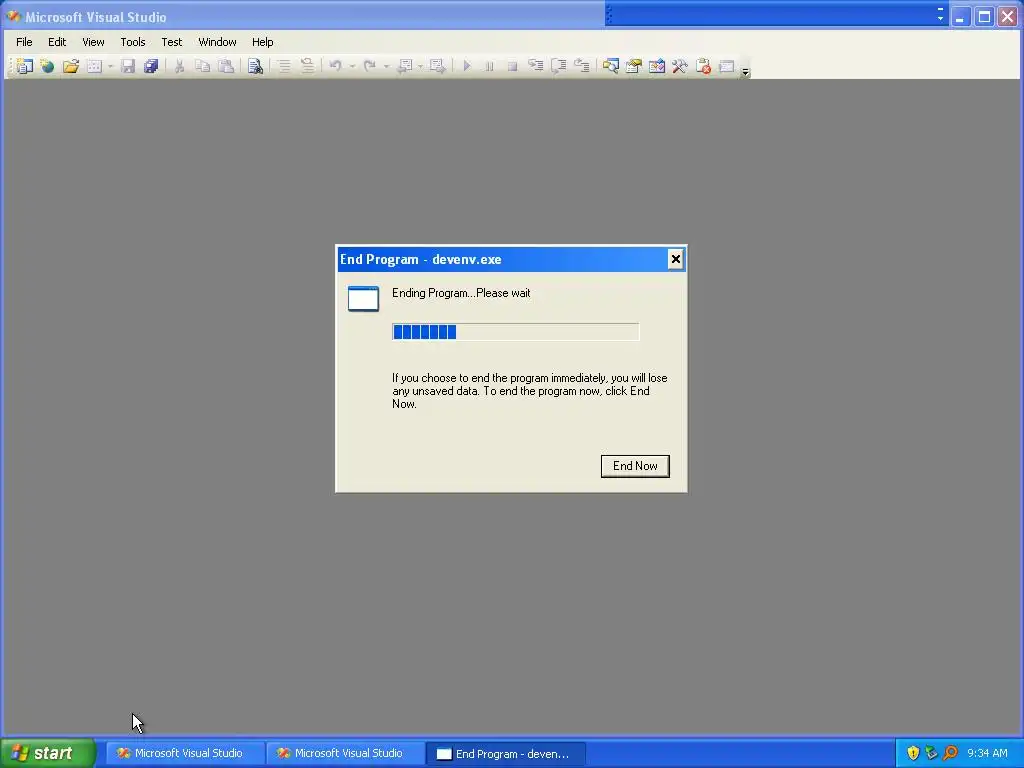Open the Window menu

coord(217,42)
